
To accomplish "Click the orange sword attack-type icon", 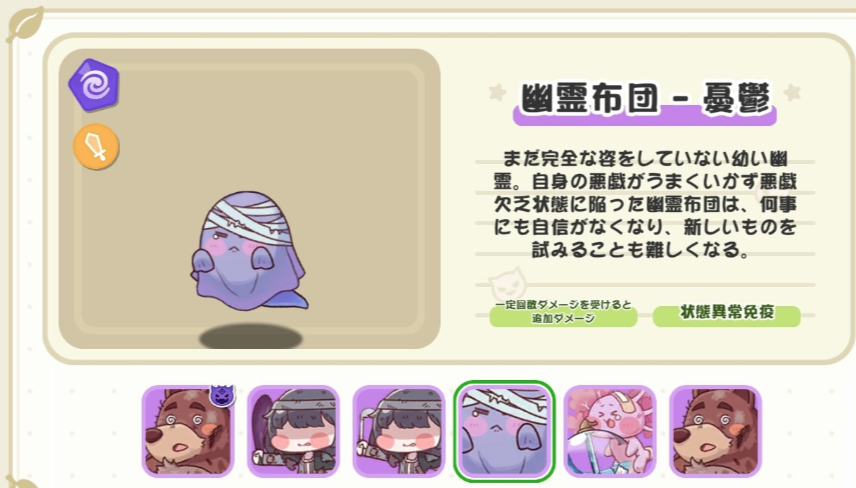I will point(96,147).
